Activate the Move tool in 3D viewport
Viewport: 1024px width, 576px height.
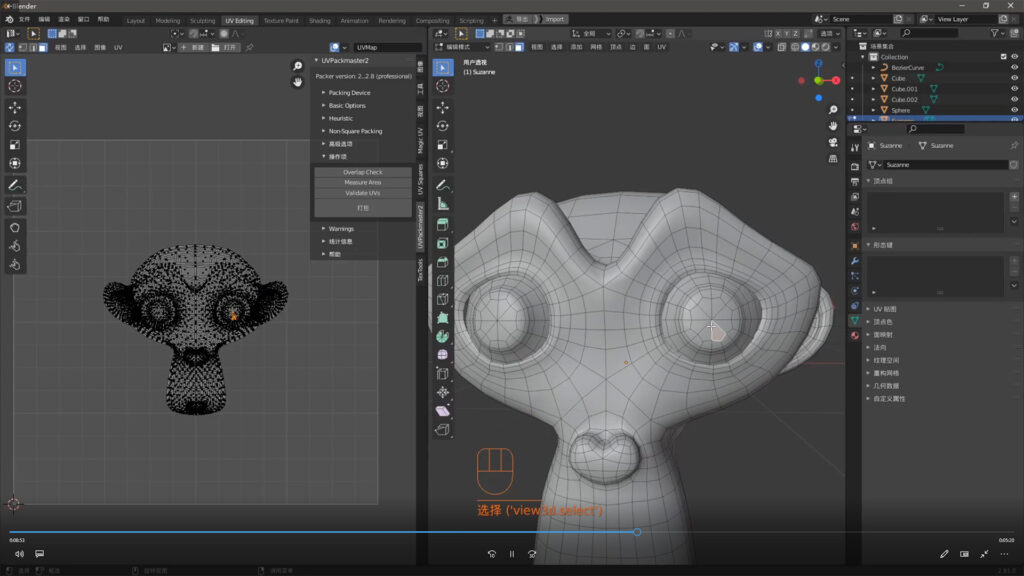point(443,107)
